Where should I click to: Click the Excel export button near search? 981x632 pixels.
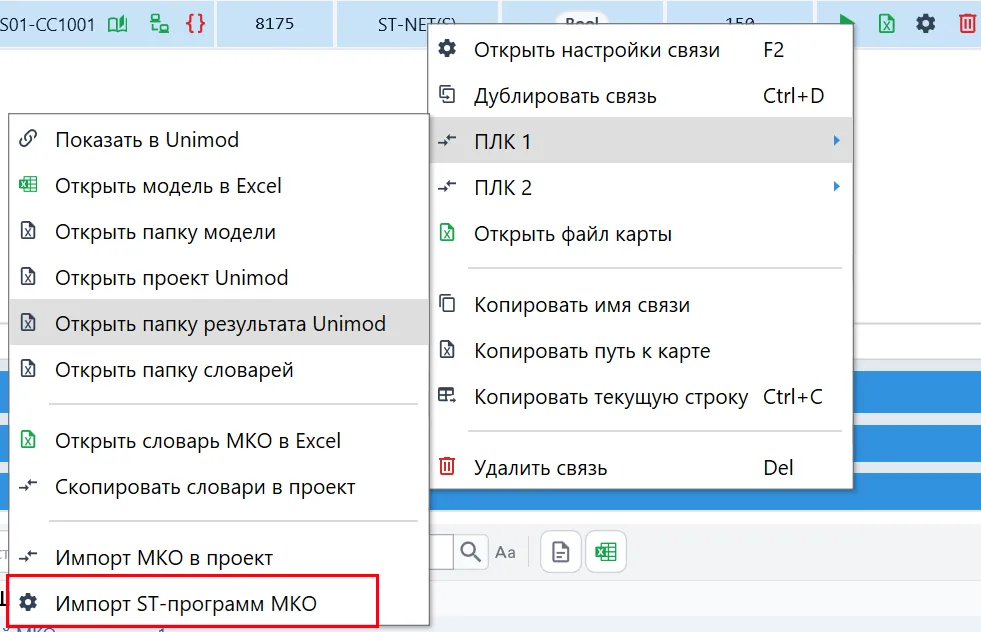tap(606, 552)
